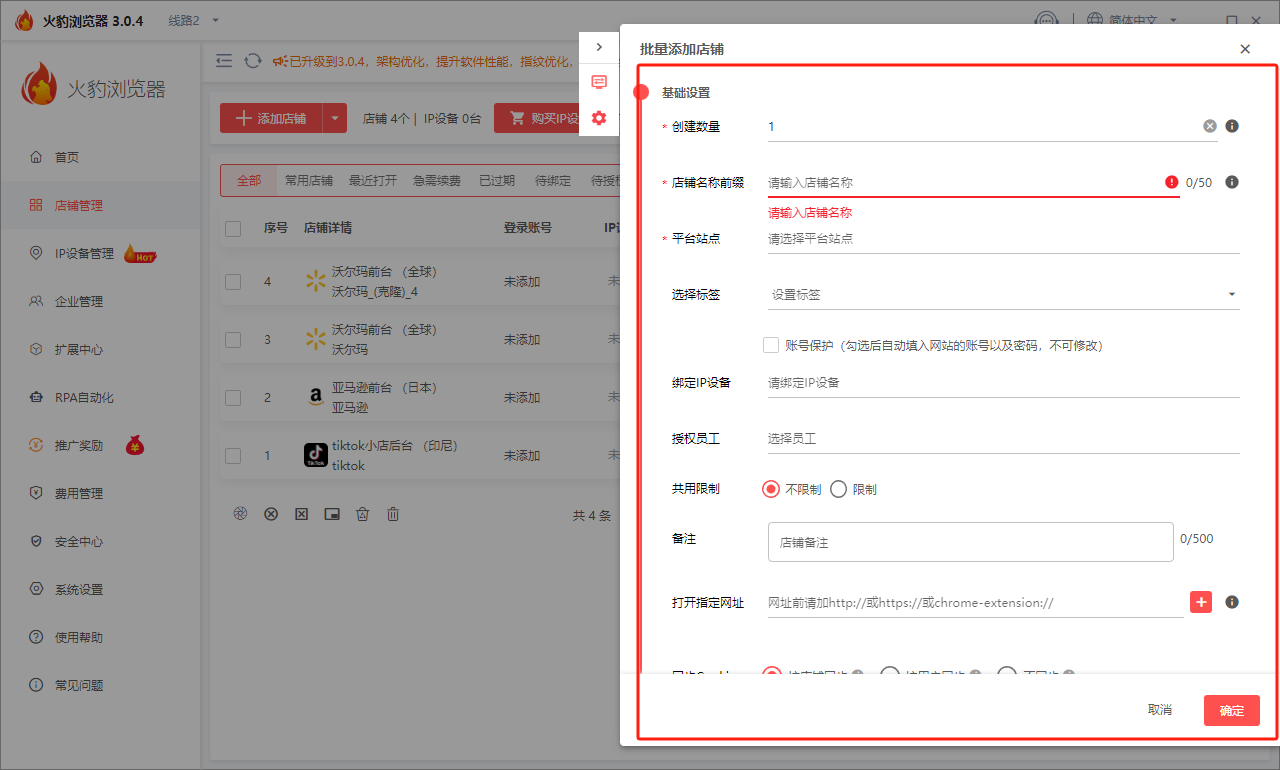1280x770 pixels.
Task: Select the 限制 radio option
Action: click(x=839, y=489)
